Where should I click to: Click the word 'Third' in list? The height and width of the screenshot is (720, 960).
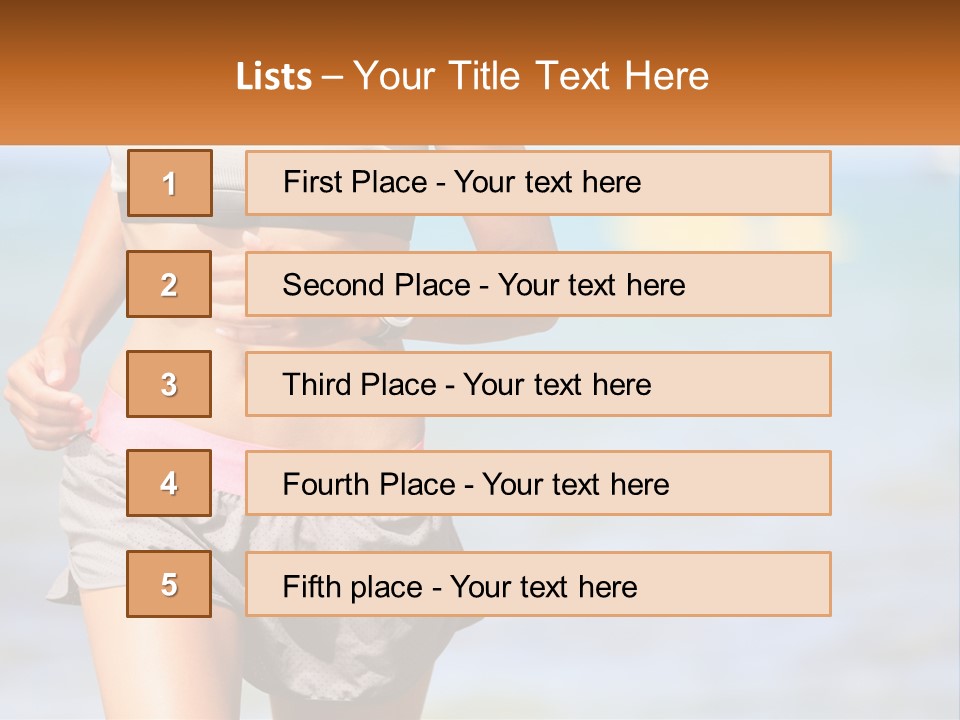tap(316, 385)
